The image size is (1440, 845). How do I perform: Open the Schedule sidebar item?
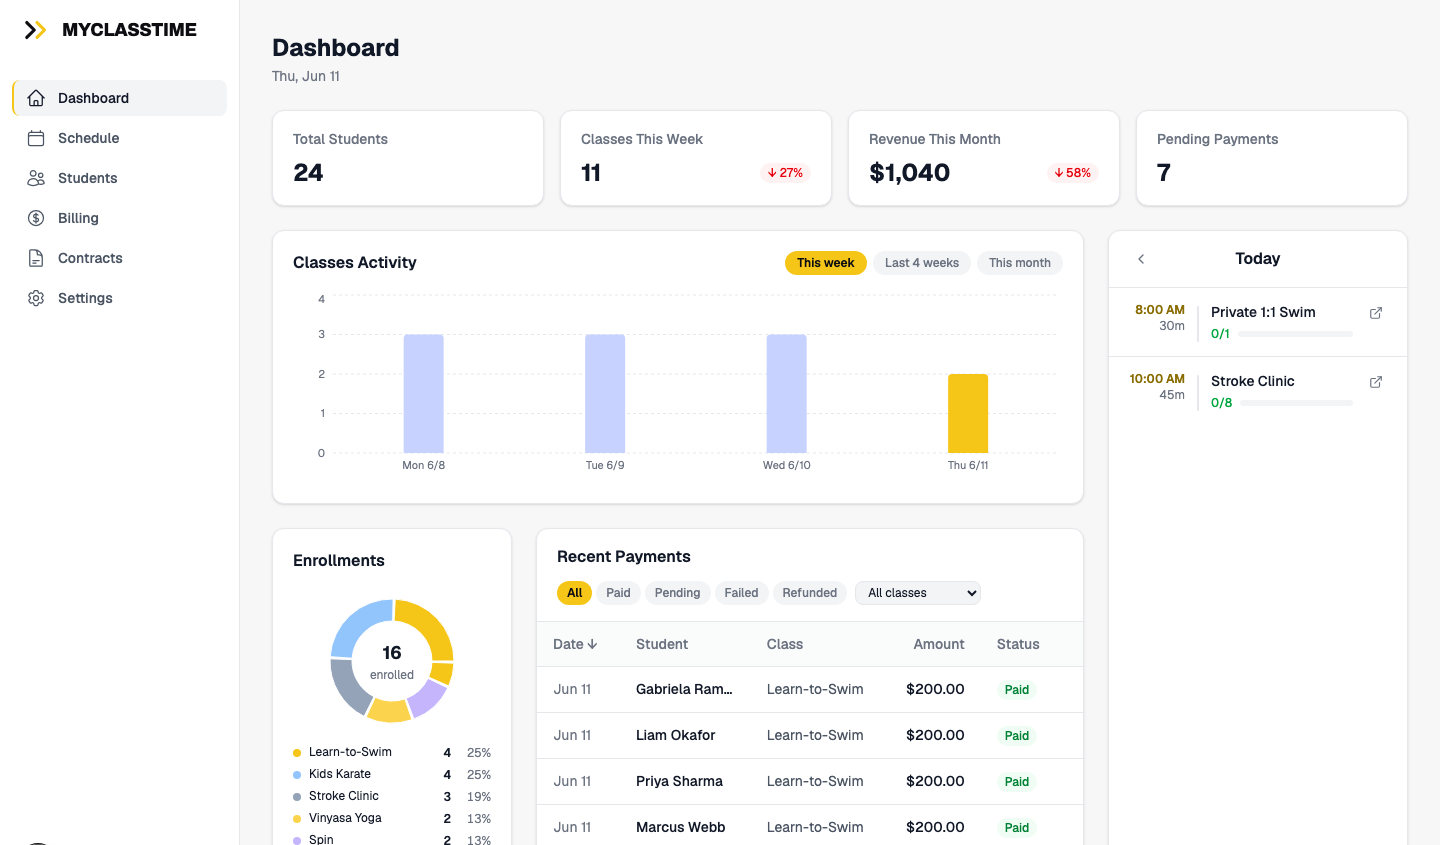coord(120,138)
